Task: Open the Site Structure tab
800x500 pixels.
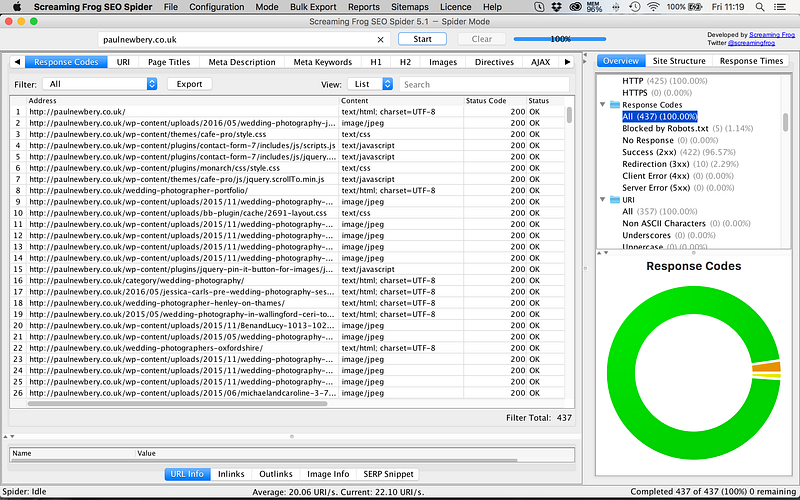Action: pos(679,61)
